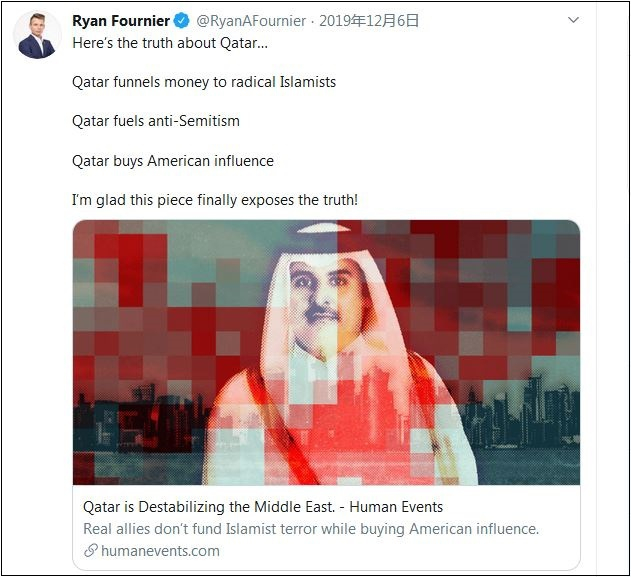631x577 pixels.
Task: Click the line "Qatar fuels anti-Semitism"
Action: [x=156, y=121]
